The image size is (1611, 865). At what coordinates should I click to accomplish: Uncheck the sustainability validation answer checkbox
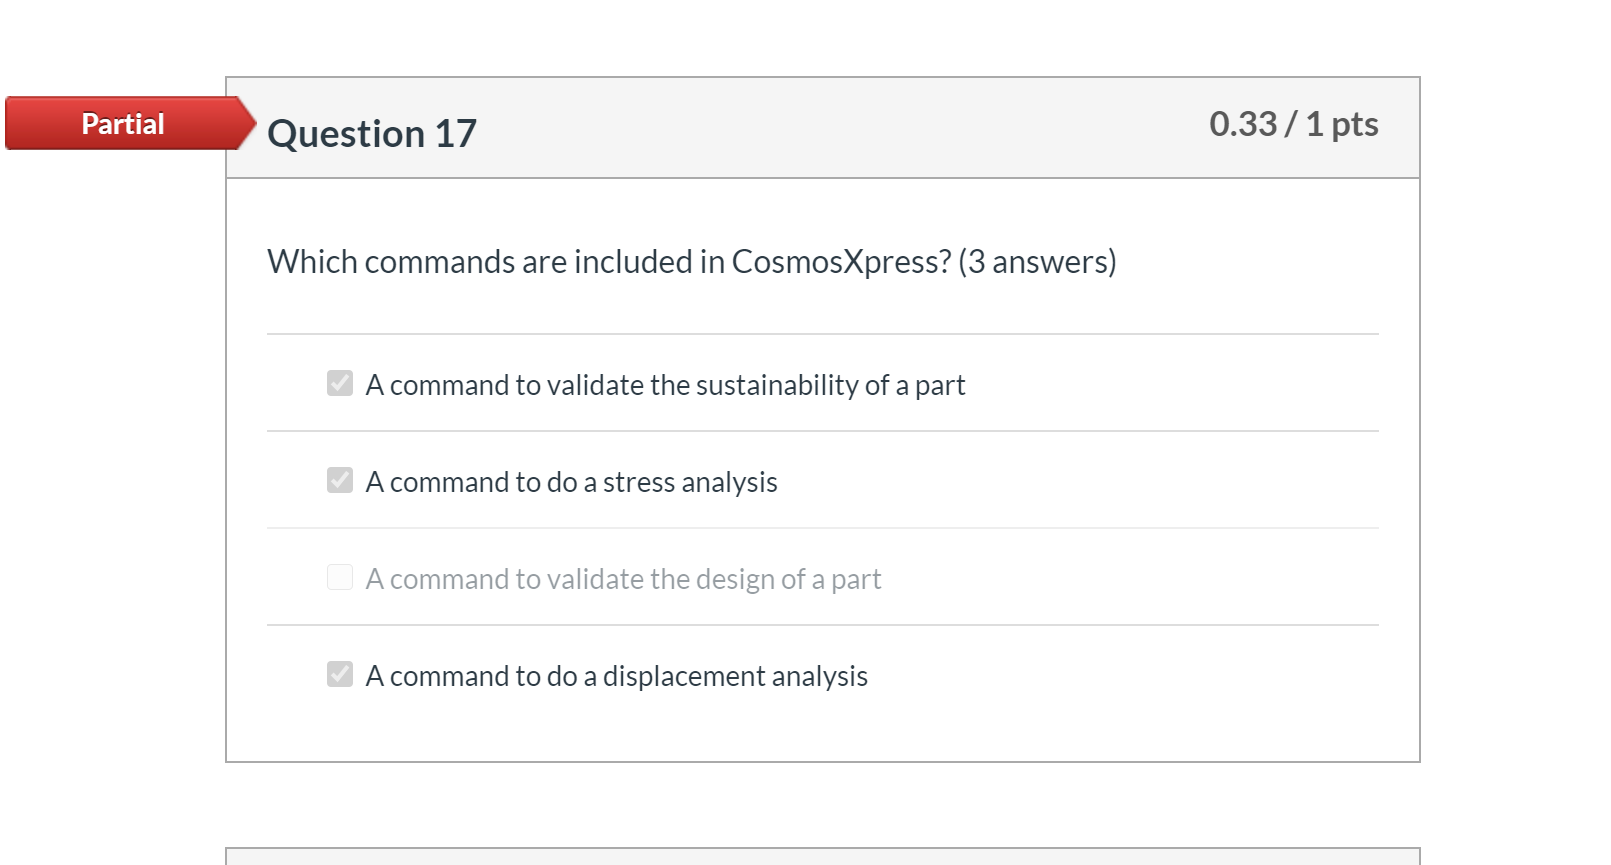(340, 384)
